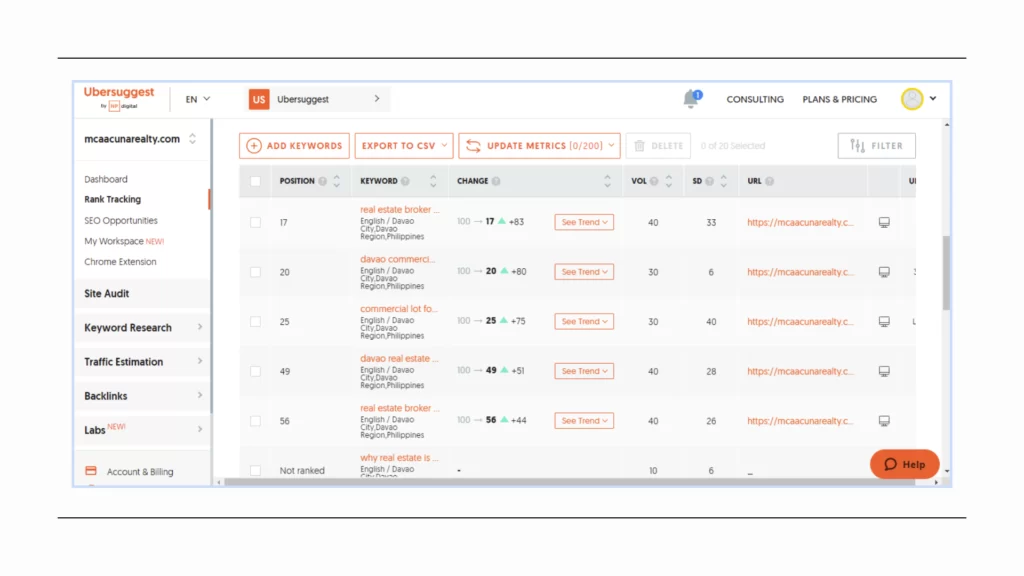
Task: Sort by the SD column arrows
Action: pos(724,181)
